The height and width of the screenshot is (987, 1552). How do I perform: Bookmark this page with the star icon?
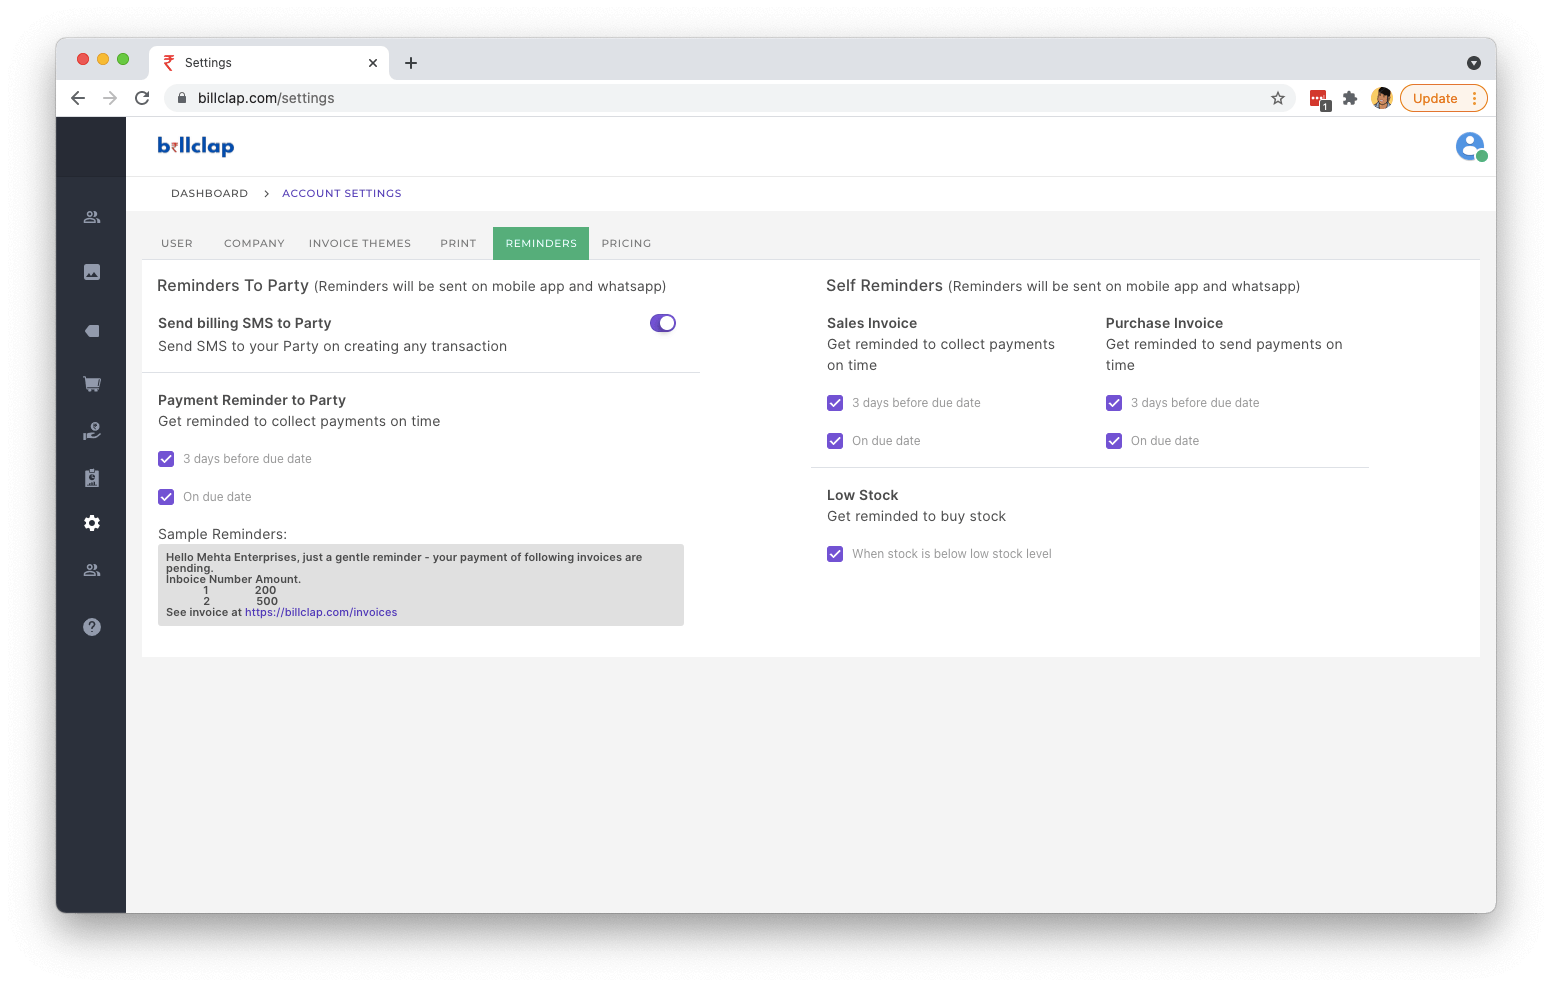[x=1278, y=98]
